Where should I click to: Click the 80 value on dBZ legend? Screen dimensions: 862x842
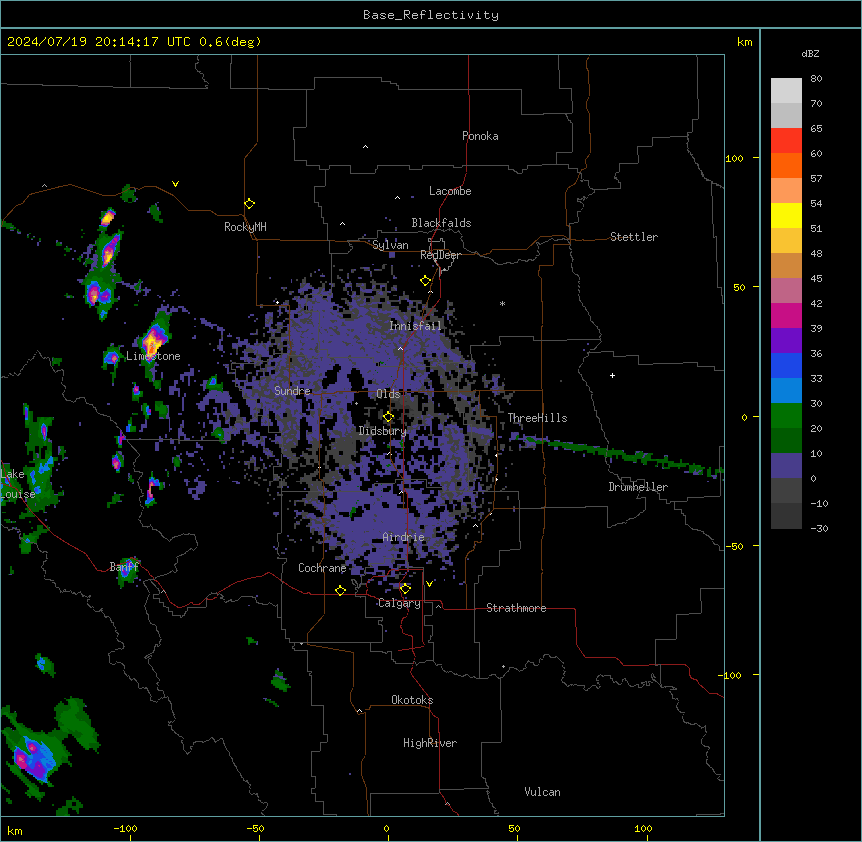point(816,79)
